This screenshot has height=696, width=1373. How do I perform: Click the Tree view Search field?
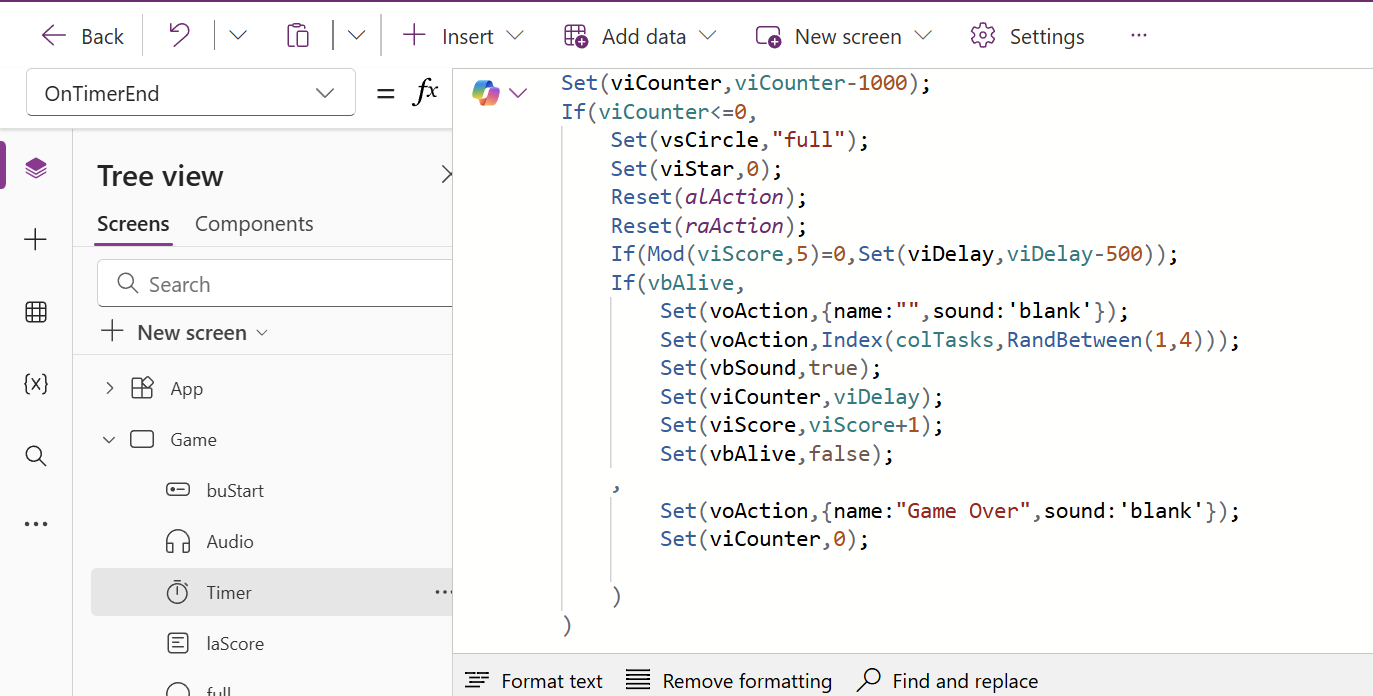[275, 284]
